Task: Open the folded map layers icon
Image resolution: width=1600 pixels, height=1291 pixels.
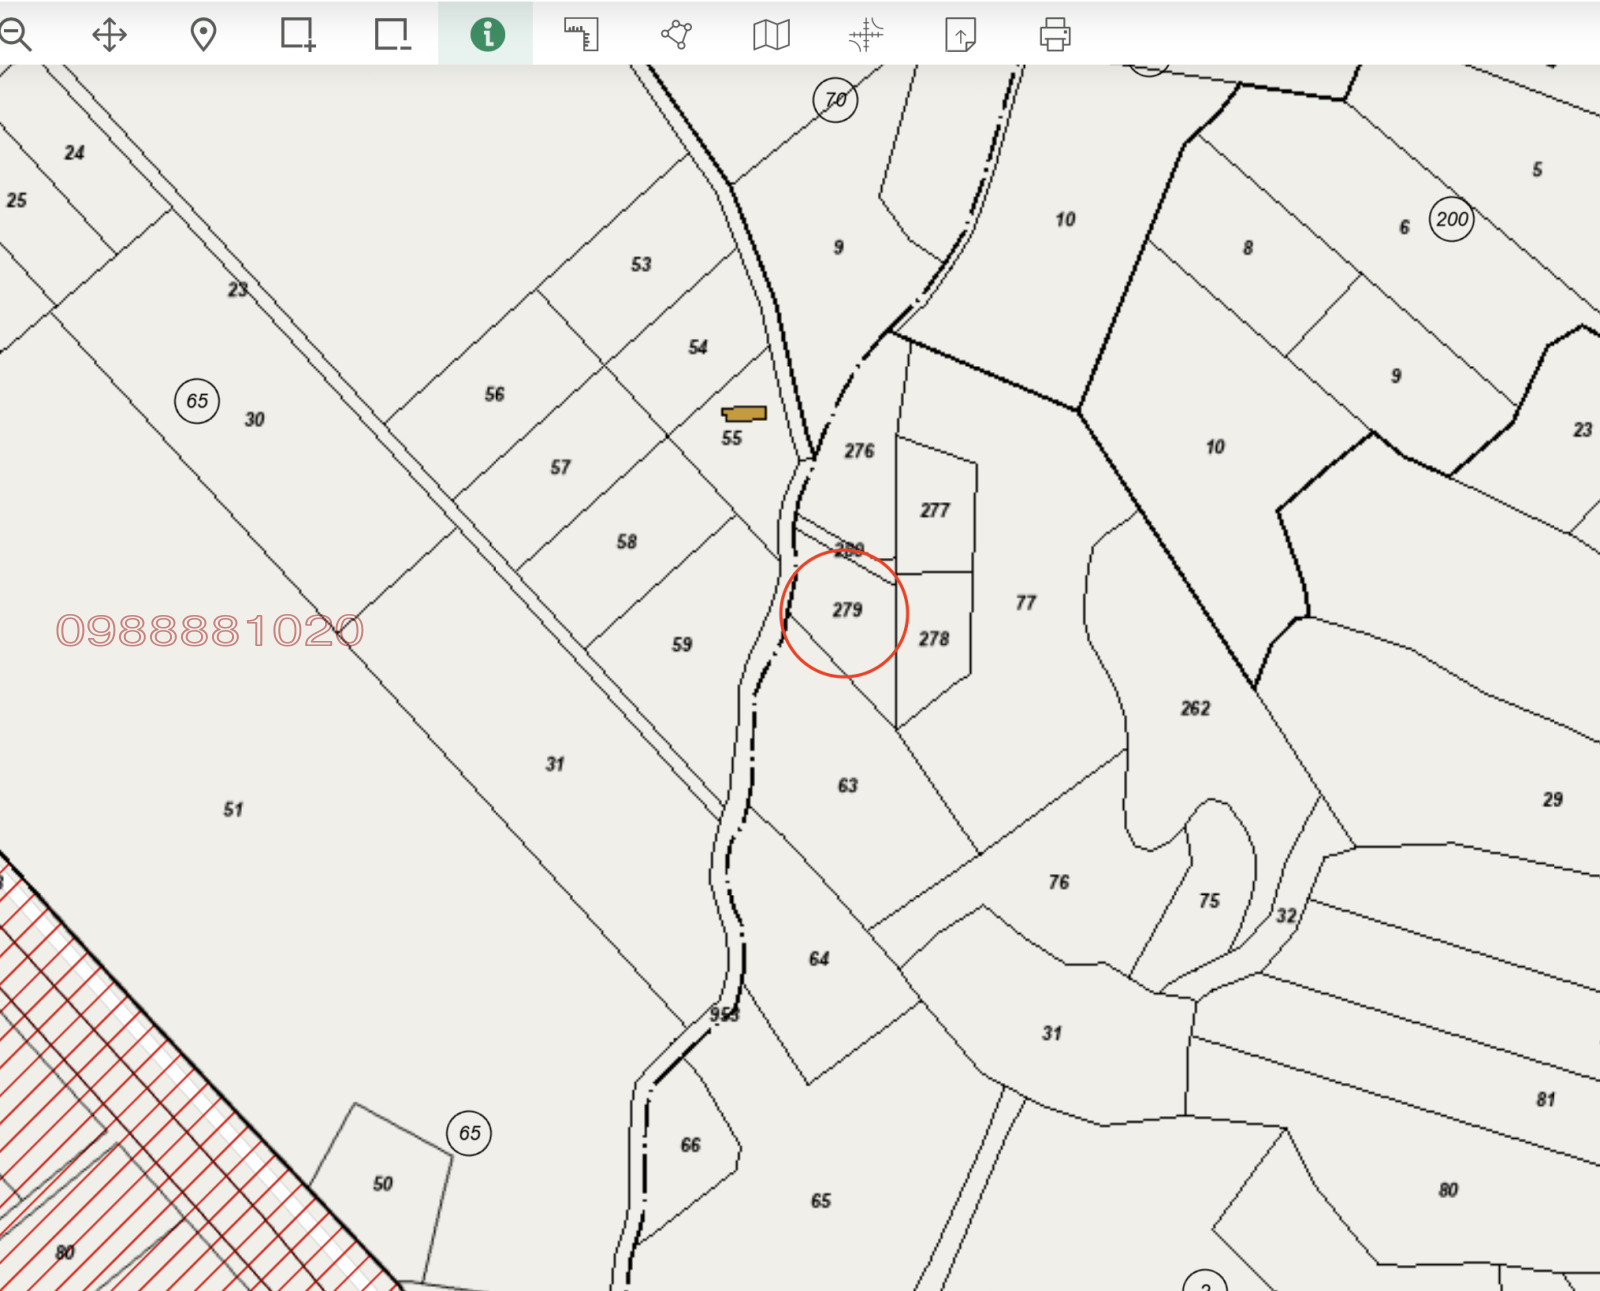Action: 771,35
